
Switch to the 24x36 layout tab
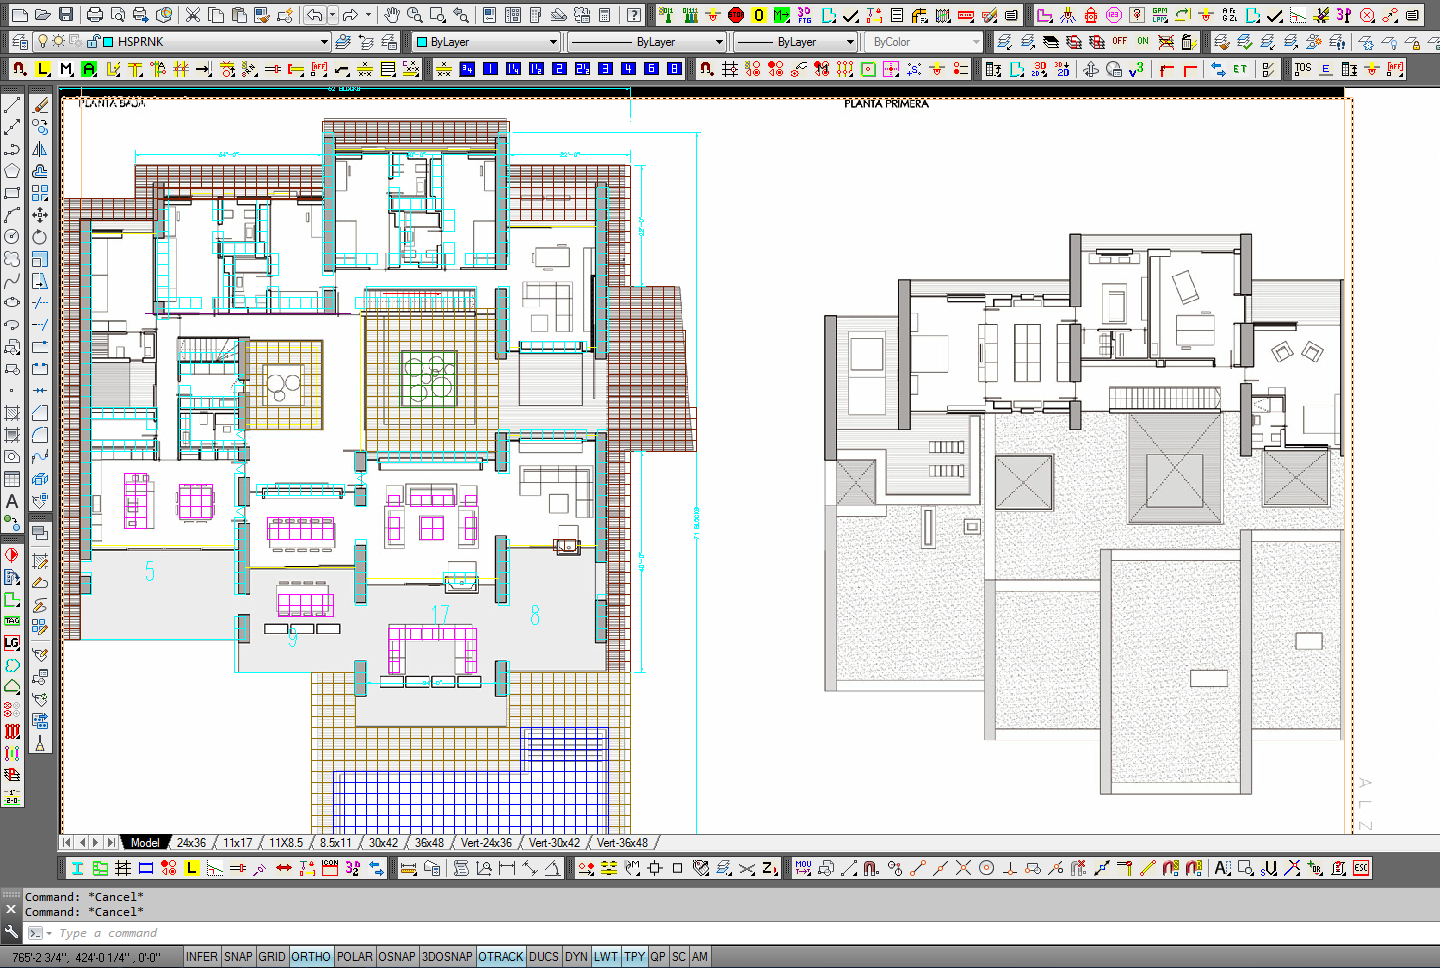click(191, 843)
